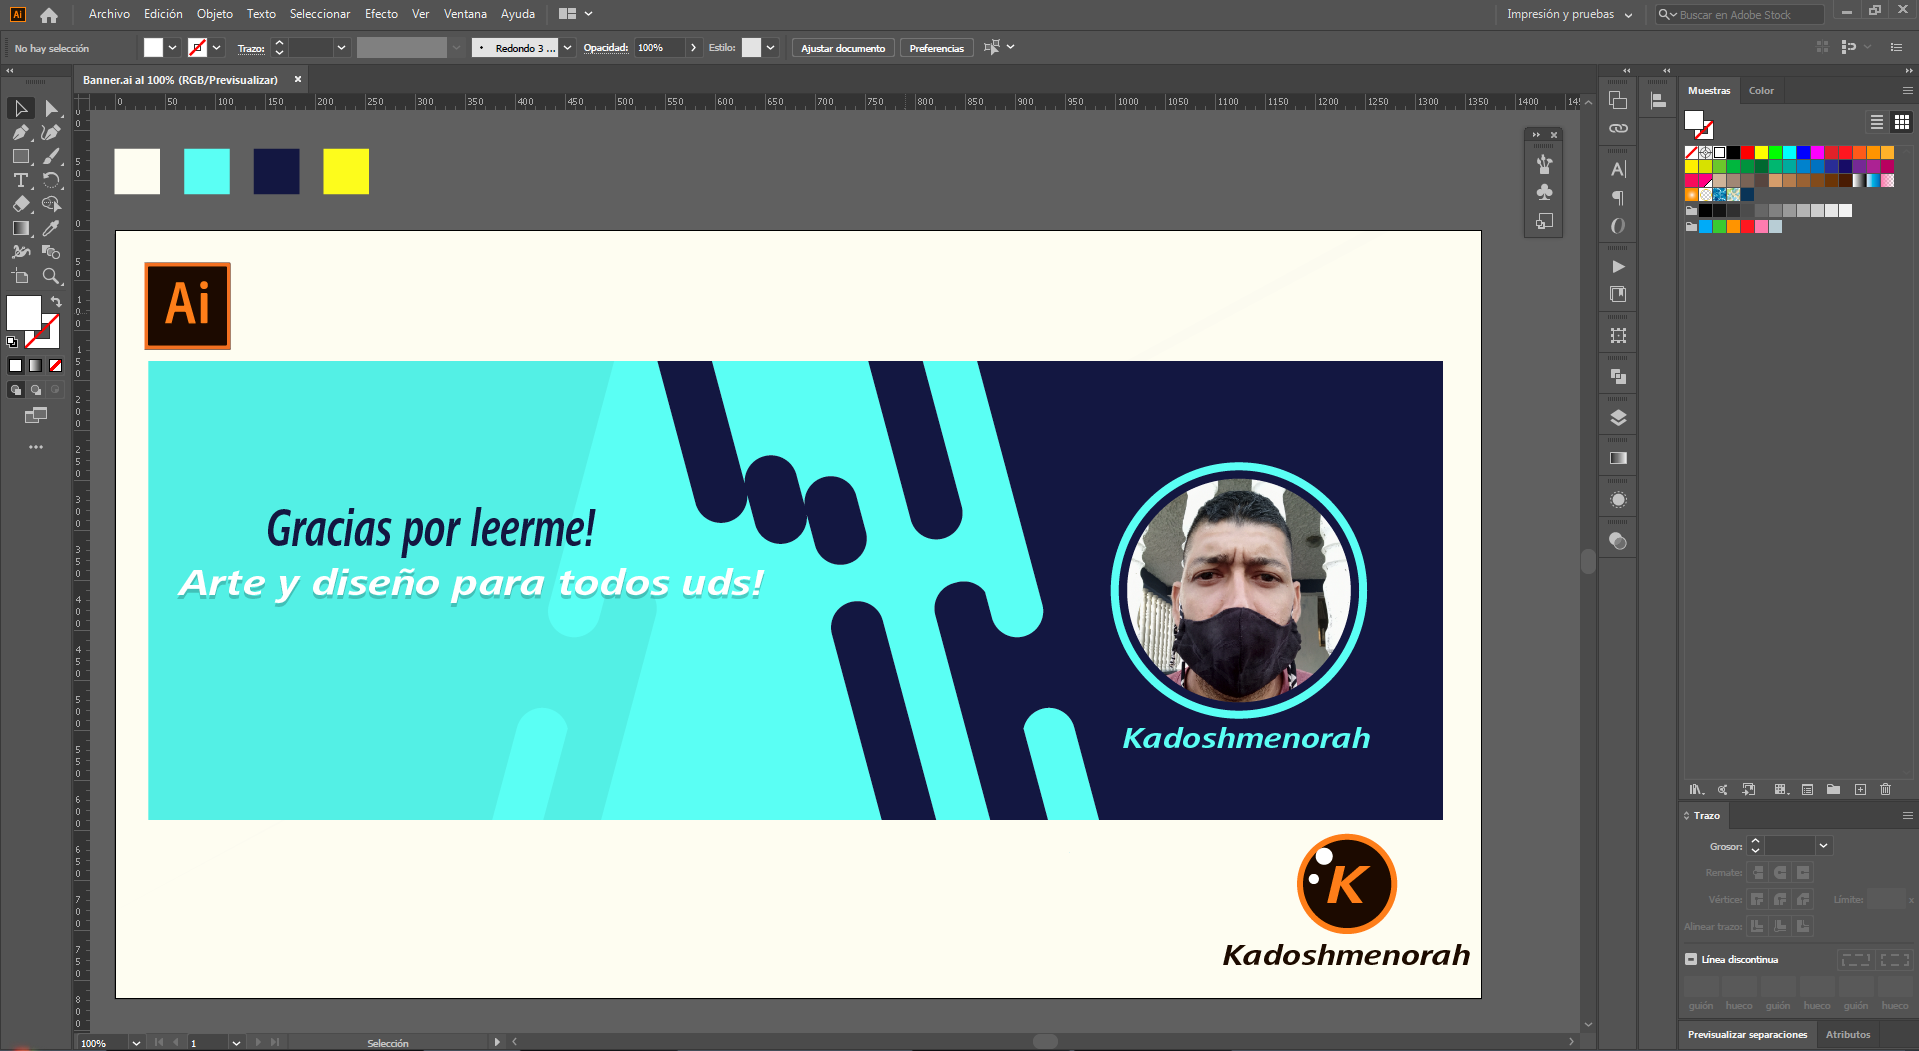Select the Pen tool
1919x1051 pixels.
(21, 132)
